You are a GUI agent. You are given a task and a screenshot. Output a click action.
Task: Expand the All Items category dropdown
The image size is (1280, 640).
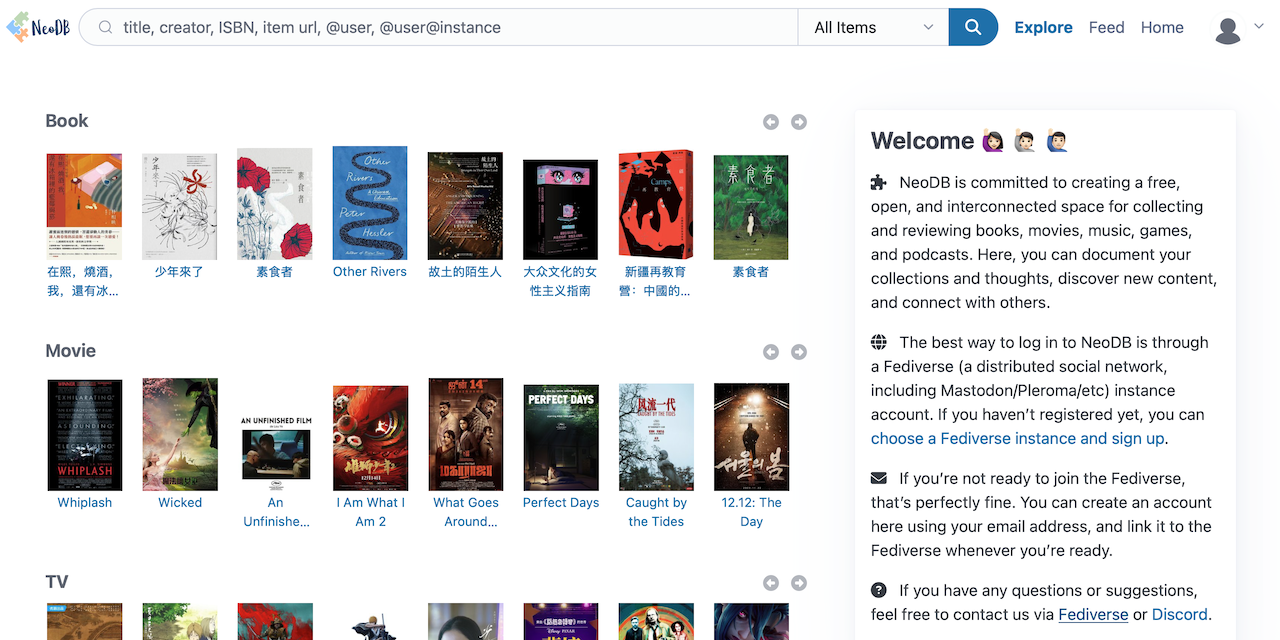[x=872, y=28]
